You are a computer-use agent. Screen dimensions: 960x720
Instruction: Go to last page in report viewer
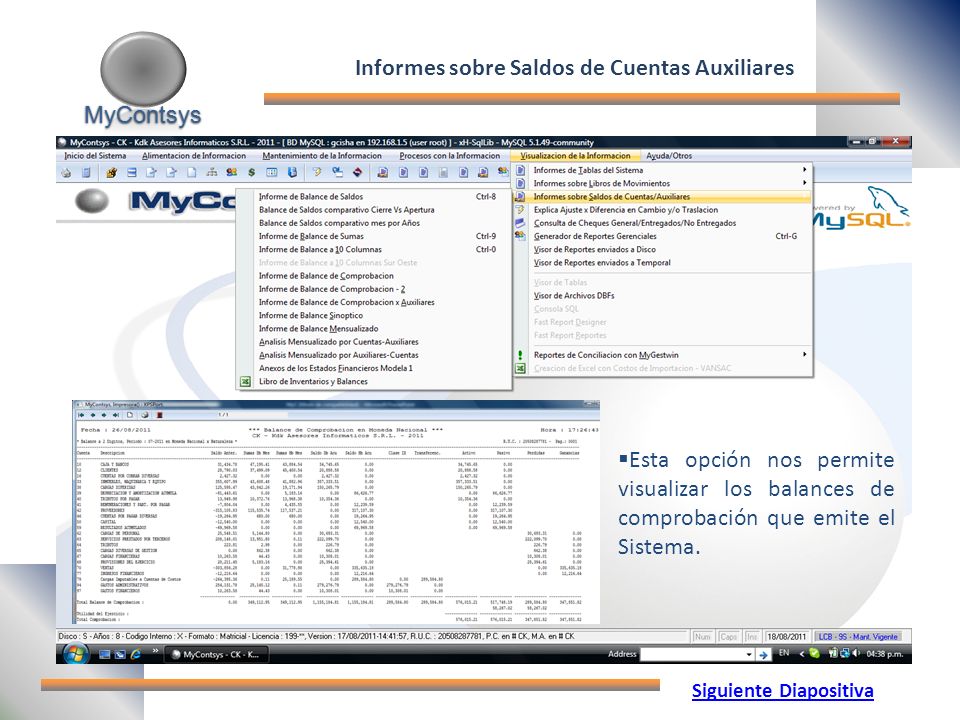point(116,415)
